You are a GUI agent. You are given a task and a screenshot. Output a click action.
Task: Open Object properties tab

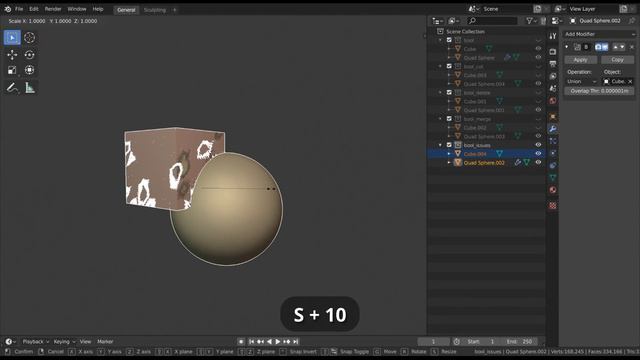point(553,117)
